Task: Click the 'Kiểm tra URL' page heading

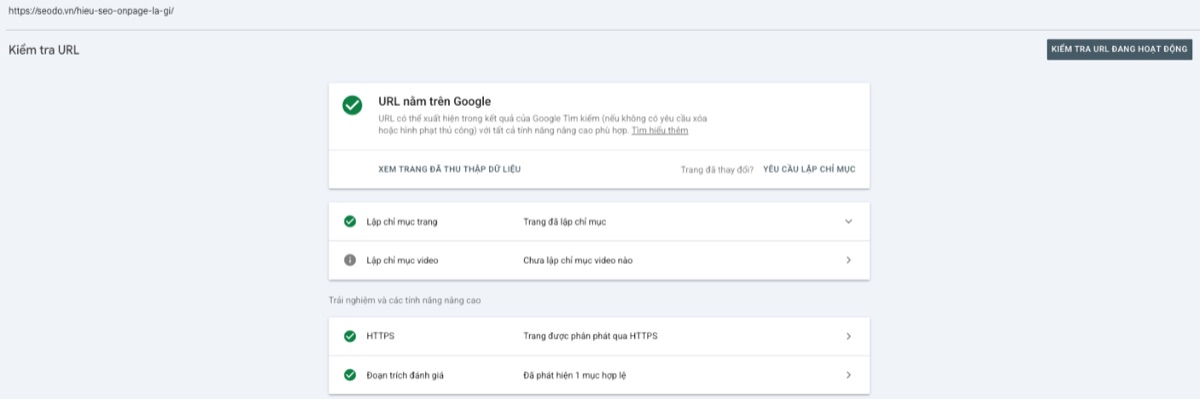Action: point(44,50)
